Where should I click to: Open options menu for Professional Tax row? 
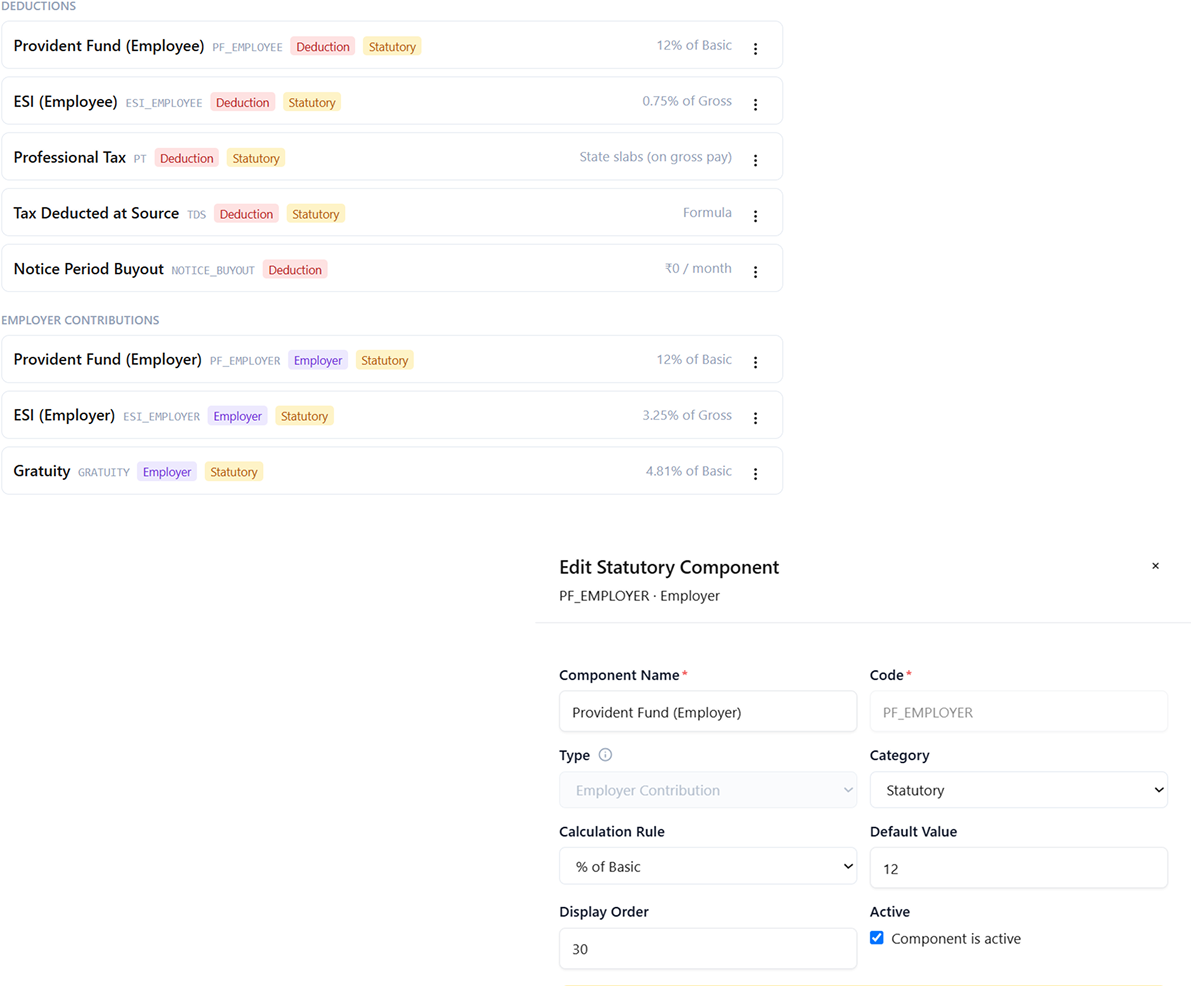[x=755, y=160]
